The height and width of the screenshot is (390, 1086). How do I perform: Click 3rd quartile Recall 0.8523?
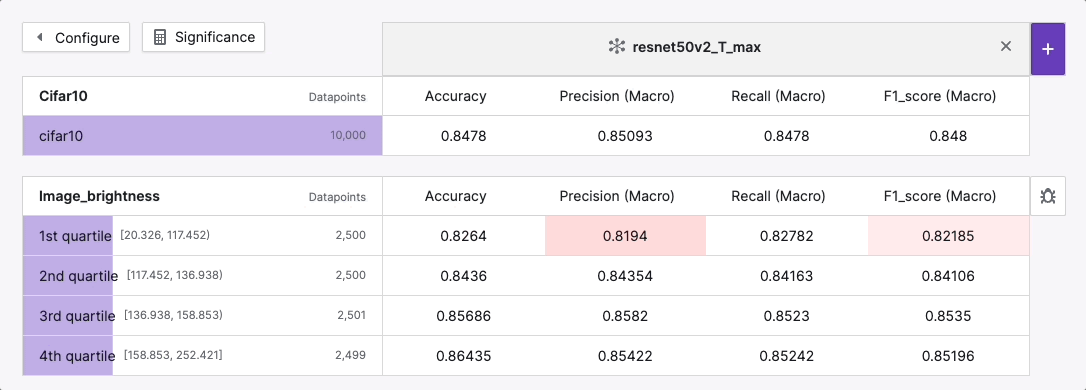tap(787, 317)
